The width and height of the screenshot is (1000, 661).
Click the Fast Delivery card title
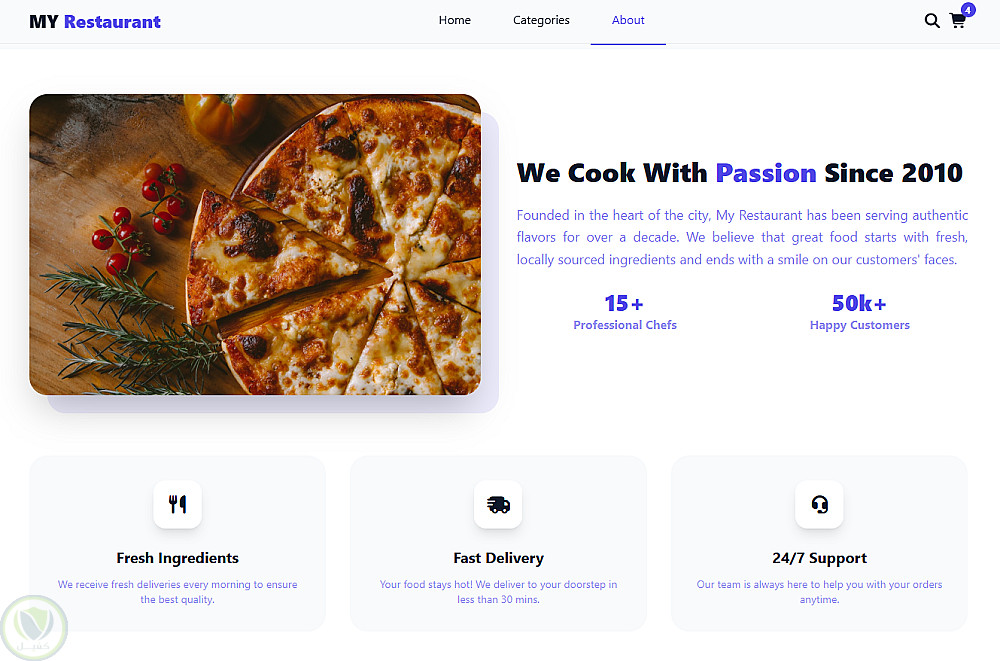tap(498, 558)
